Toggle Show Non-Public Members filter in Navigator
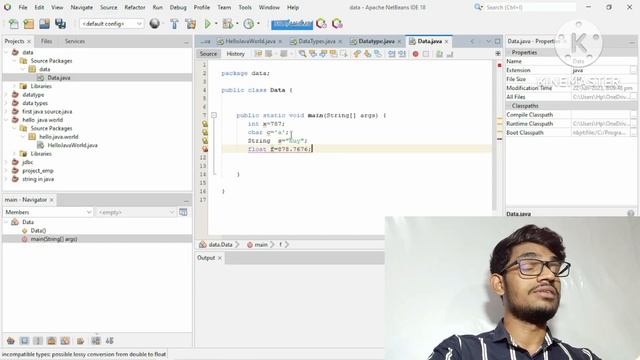This screenshot has height=360, width=640. tap(51, 341)
